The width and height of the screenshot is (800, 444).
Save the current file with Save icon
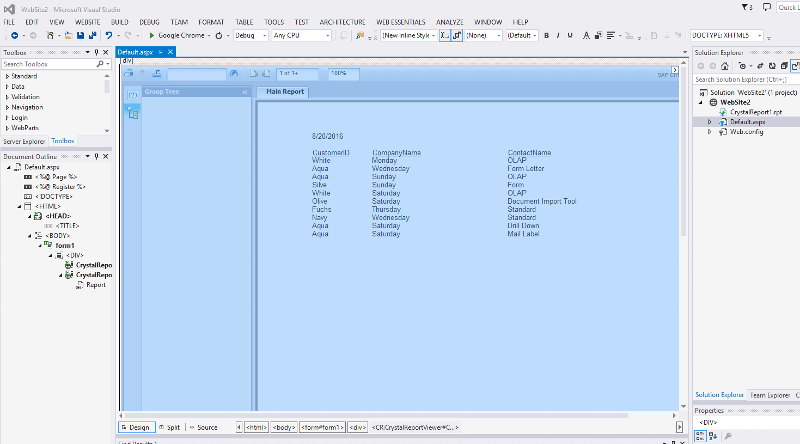80,35
